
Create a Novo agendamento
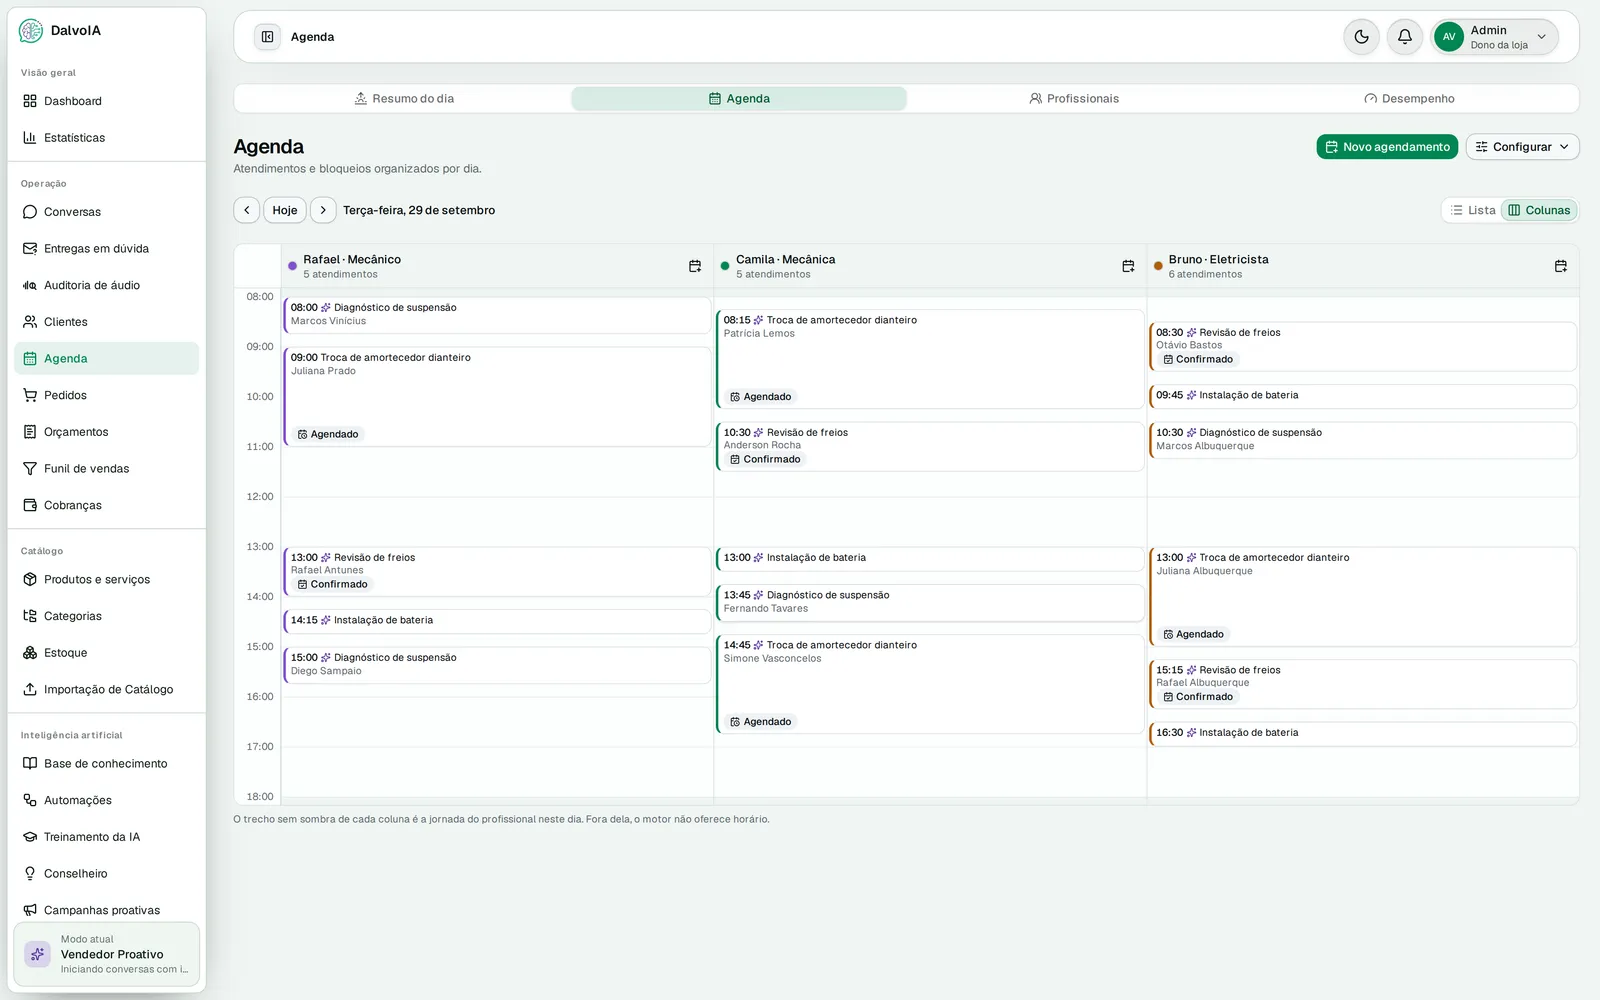click(1387, 147)
